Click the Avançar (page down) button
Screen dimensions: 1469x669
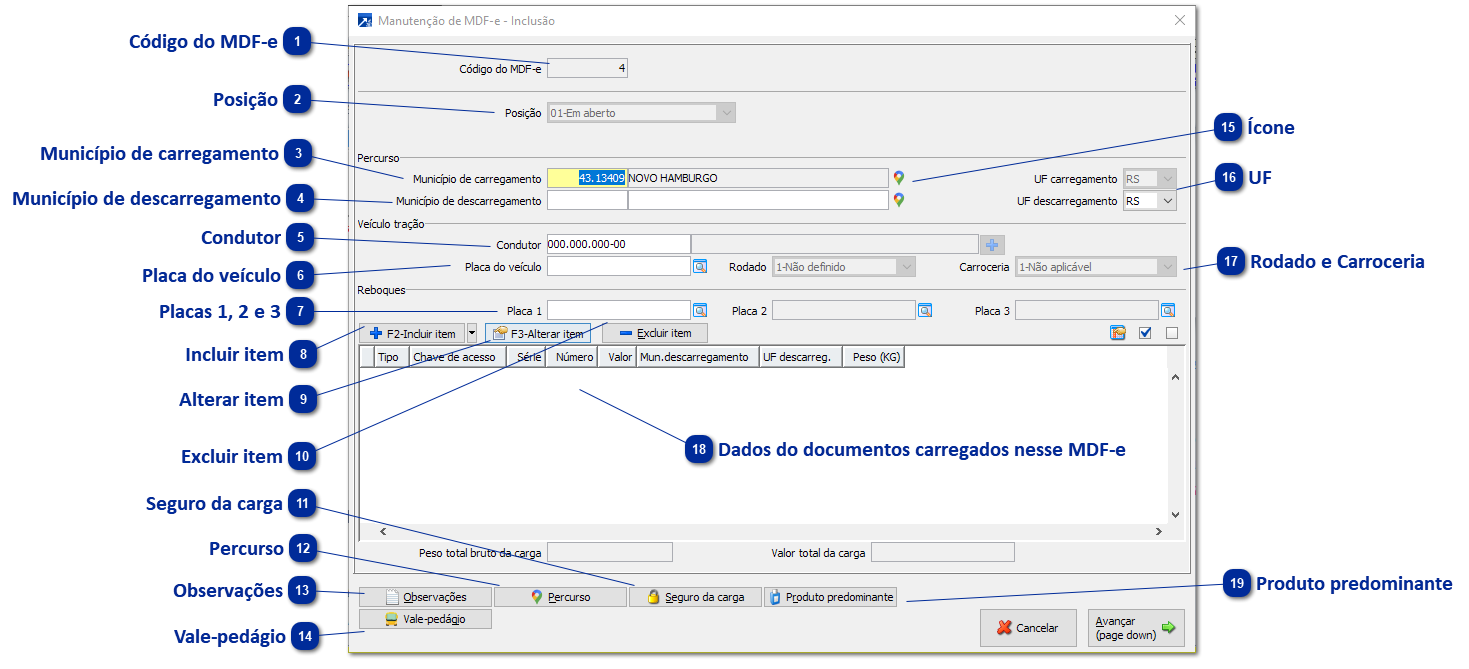tap(1136, 628)
